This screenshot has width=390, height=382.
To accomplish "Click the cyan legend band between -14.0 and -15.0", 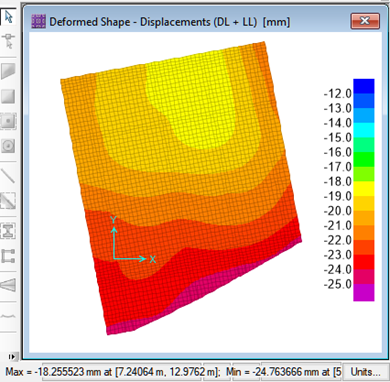I will 364,130.
